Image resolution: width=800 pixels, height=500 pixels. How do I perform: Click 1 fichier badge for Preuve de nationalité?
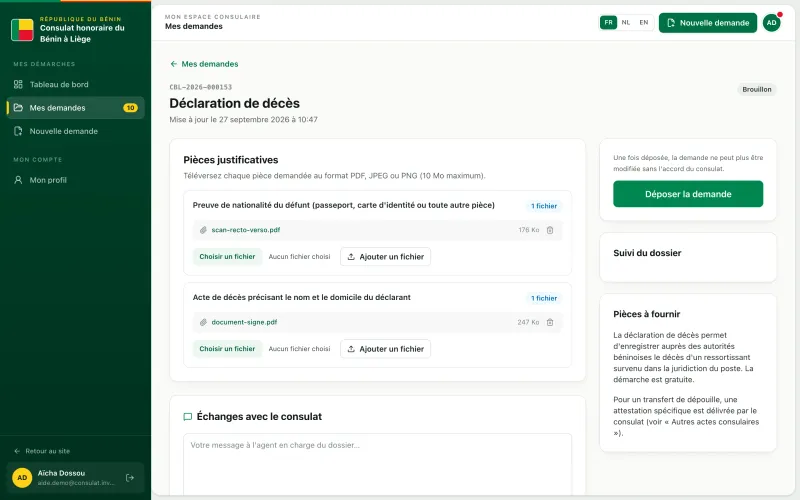(x=544, y=206)
